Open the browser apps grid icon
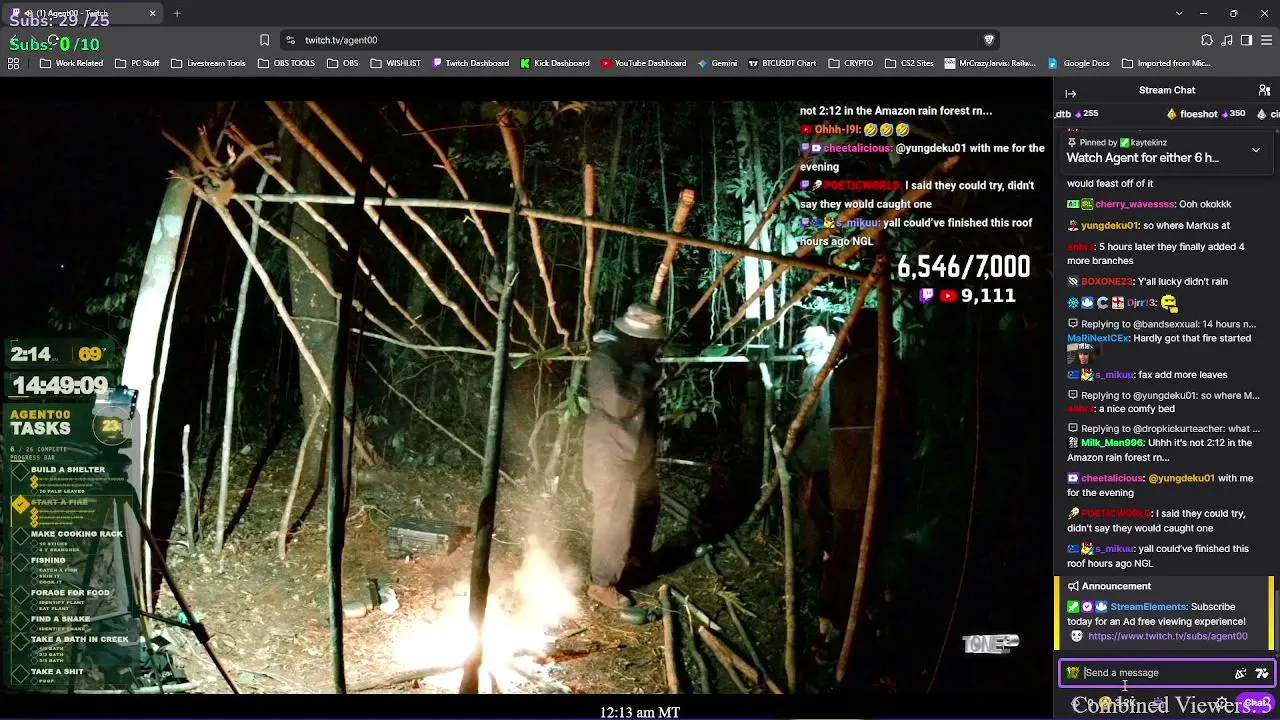1280x720 pixels. pos(13,63)
